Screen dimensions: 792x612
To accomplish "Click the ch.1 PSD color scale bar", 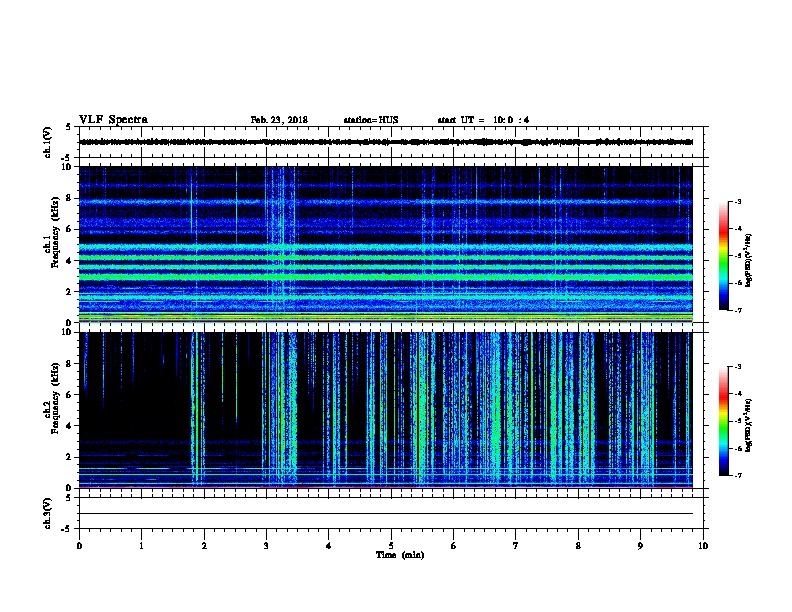I will point(723,256).
